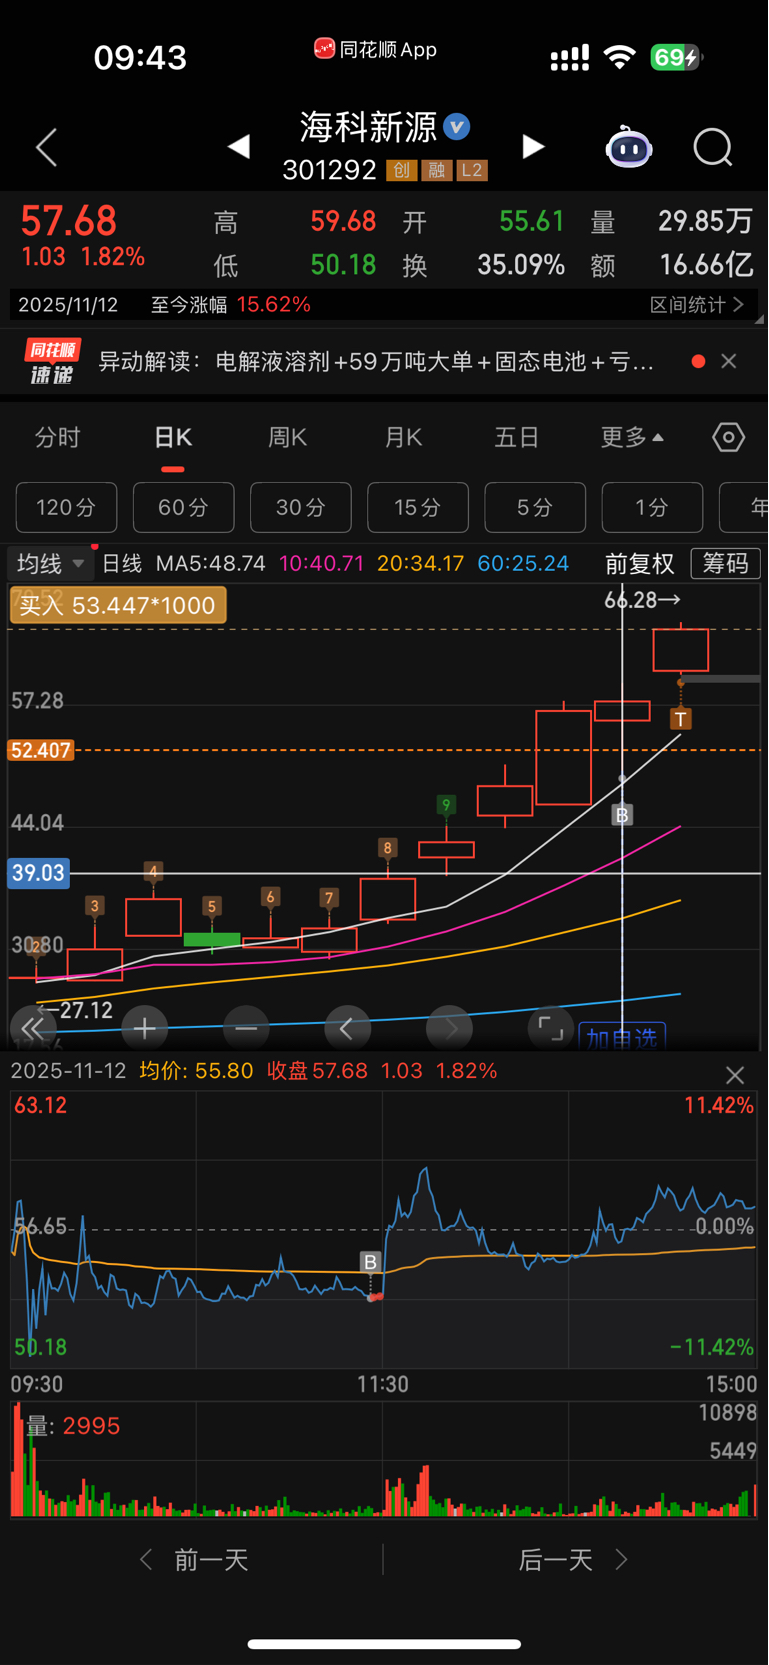769x1665 pixels.
Task: Tap the battery indicator in status bar
Action: click(x=677, y=57)
